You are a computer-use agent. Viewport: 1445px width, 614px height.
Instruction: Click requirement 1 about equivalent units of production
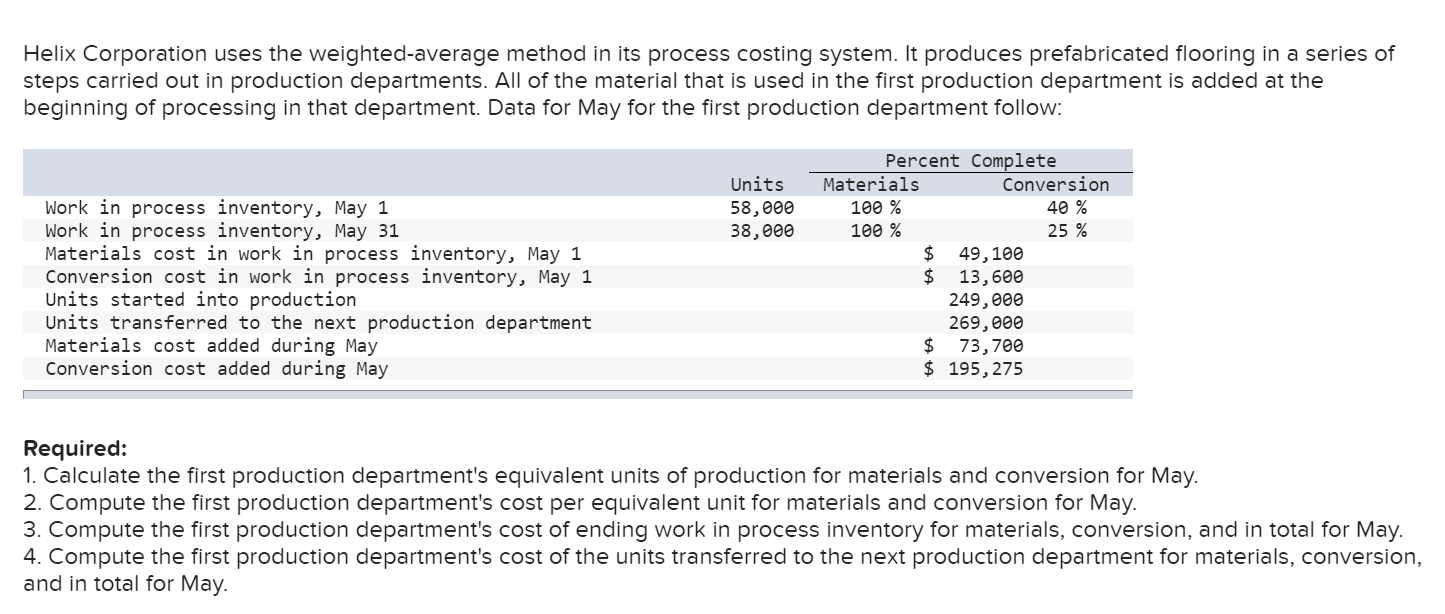[610, 474]
